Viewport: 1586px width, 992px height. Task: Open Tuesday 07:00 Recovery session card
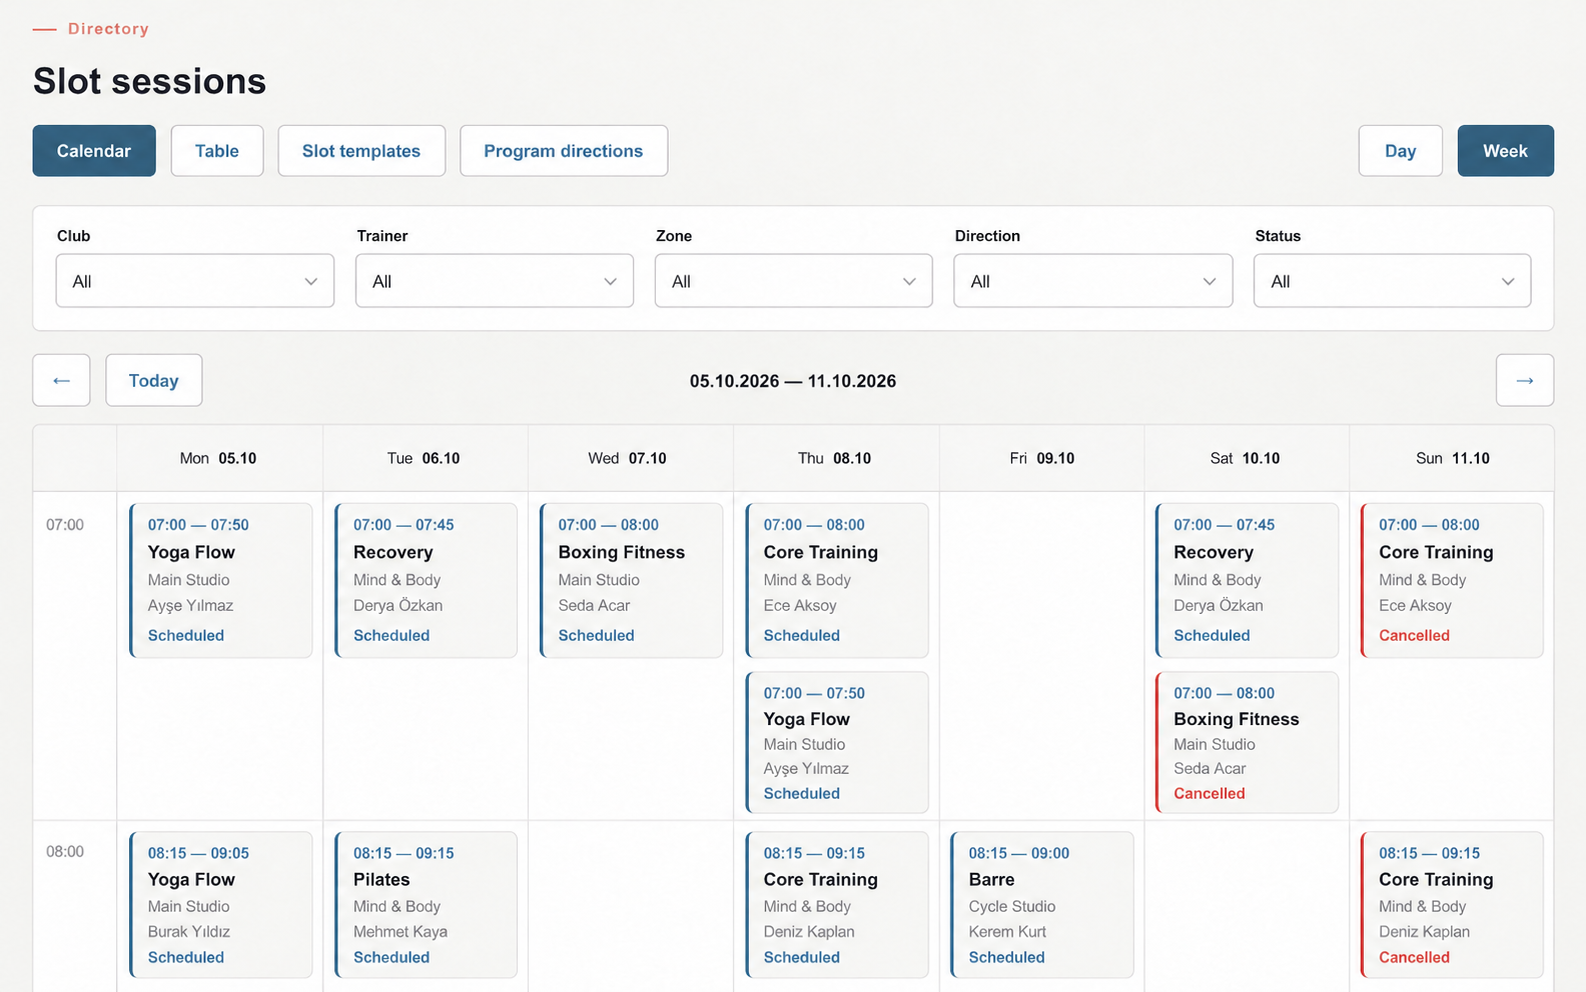(426, 580)
